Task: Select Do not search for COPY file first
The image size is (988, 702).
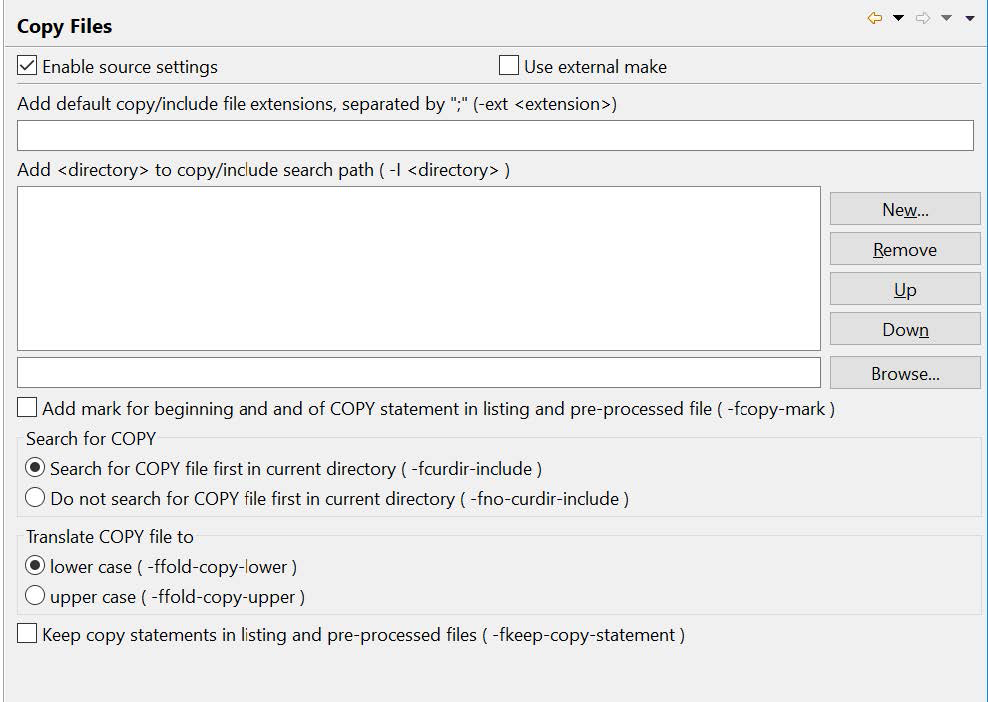Action: pos(35,497)
